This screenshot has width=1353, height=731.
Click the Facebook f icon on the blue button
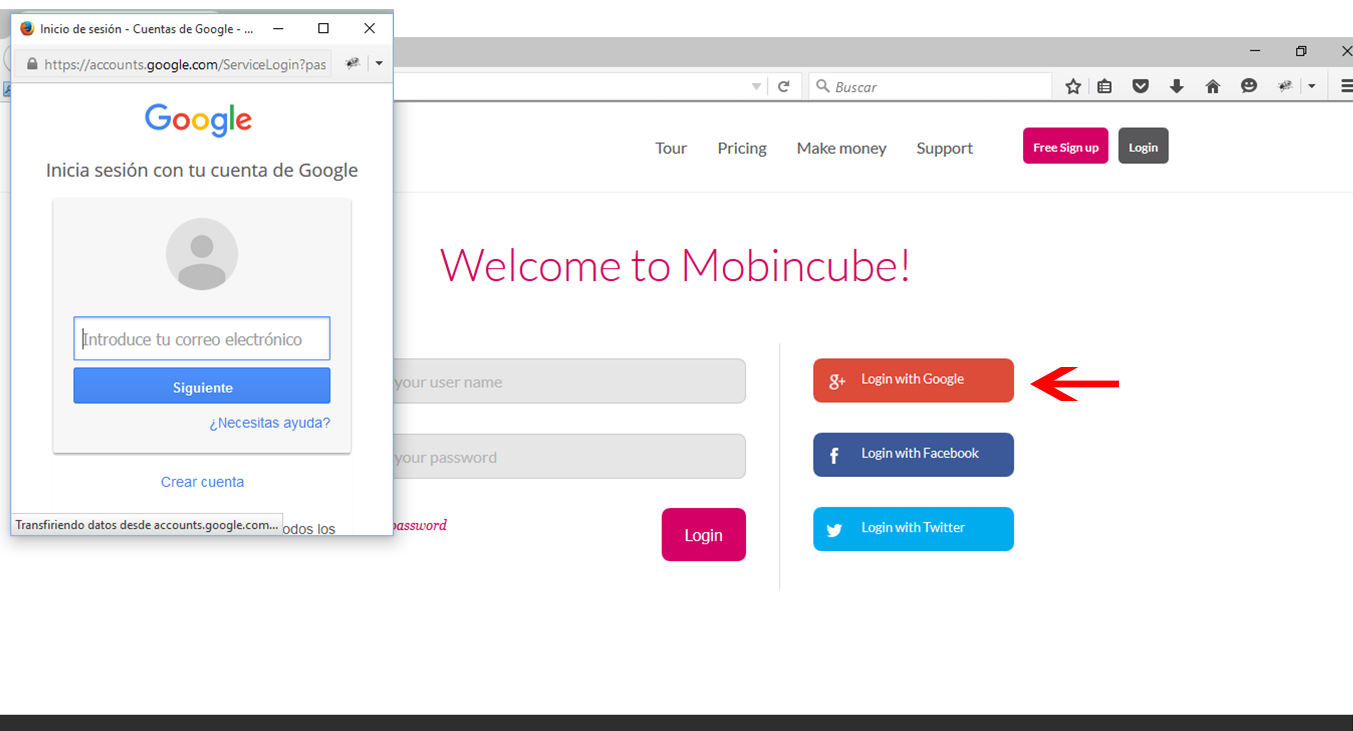pyautogui.click(x=834, y=455)
